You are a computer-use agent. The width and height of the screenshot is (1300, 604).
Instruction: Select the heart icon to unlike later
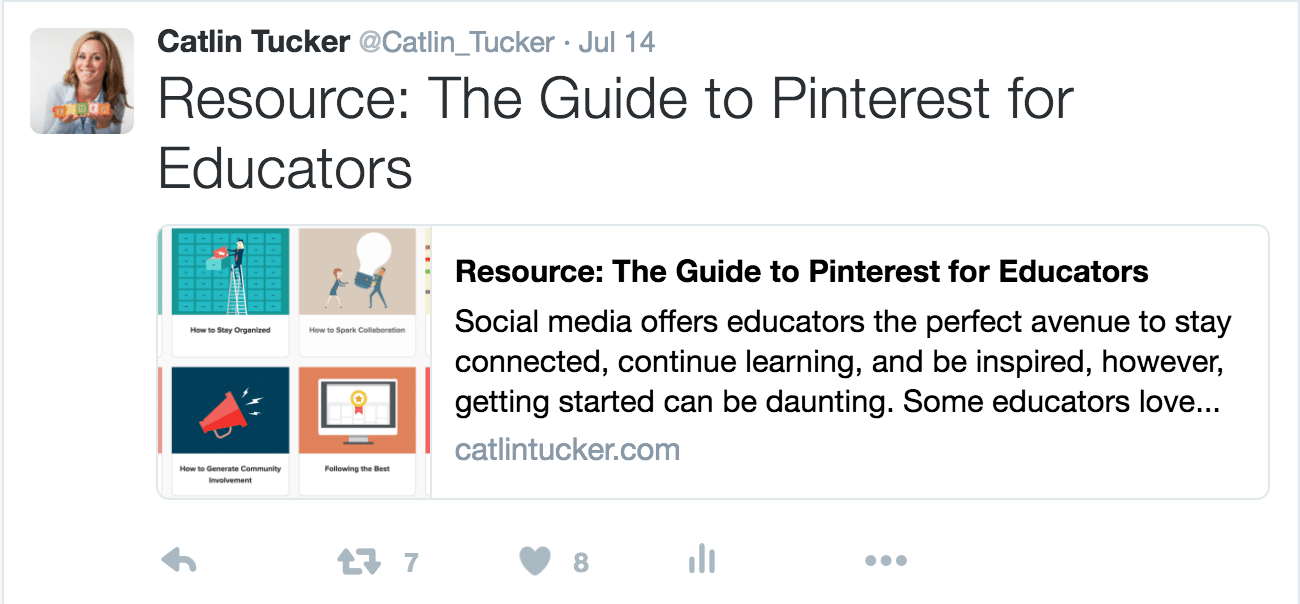(x=536, y=561)
